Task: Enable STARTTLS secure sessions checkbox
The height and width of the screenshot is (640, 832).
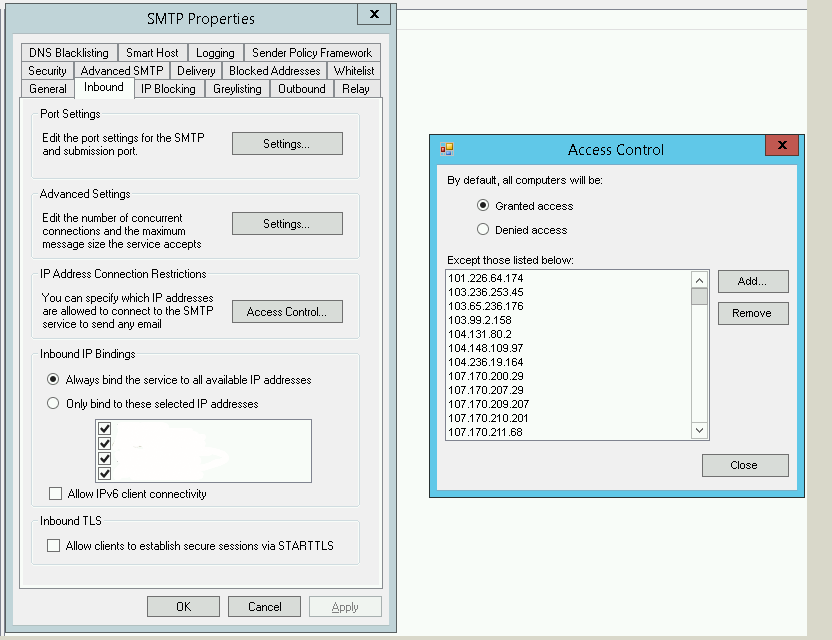Action: [x=54, y=546]
